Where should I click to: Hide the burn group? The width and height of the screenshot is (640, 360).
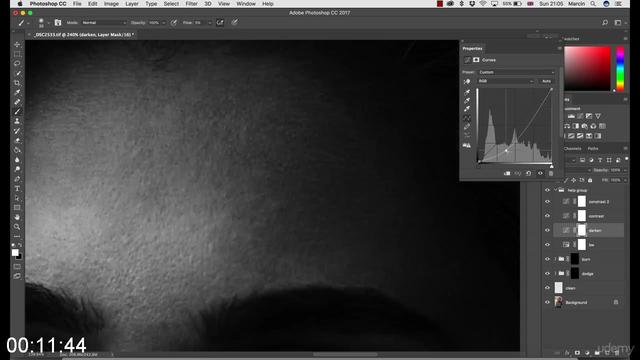(547, 259)
